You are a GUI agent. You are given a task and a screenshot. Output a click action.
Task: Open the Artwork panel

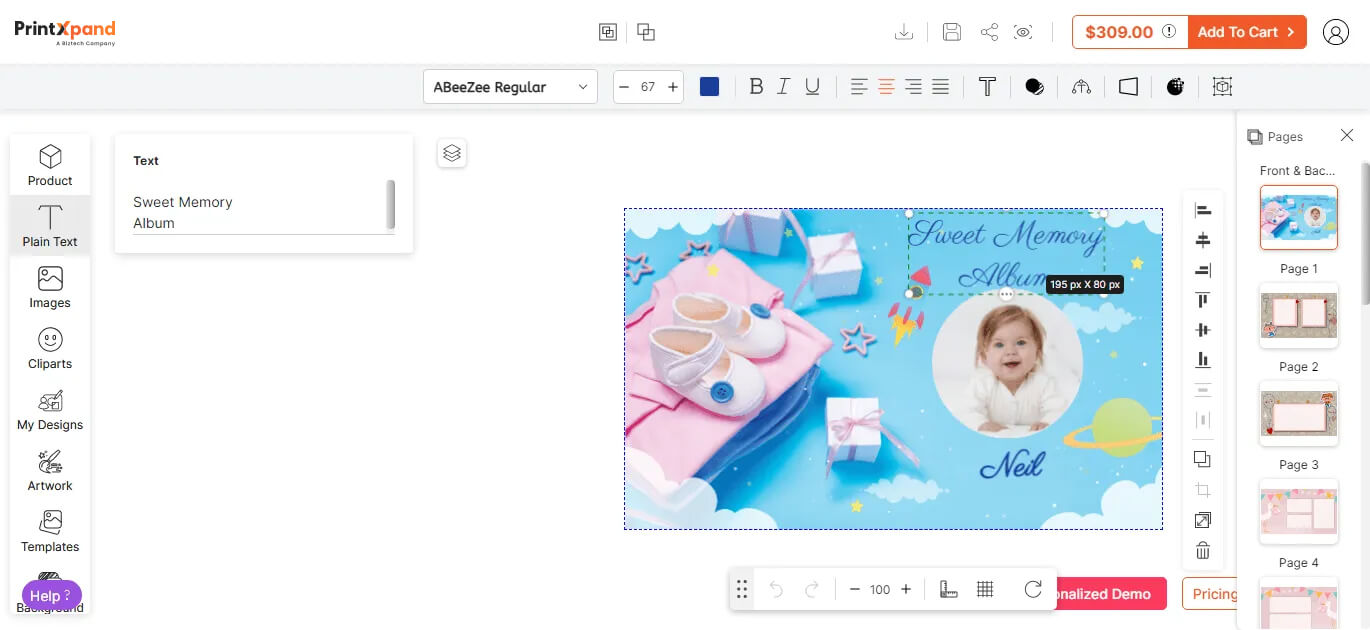(x=50, y=471)
